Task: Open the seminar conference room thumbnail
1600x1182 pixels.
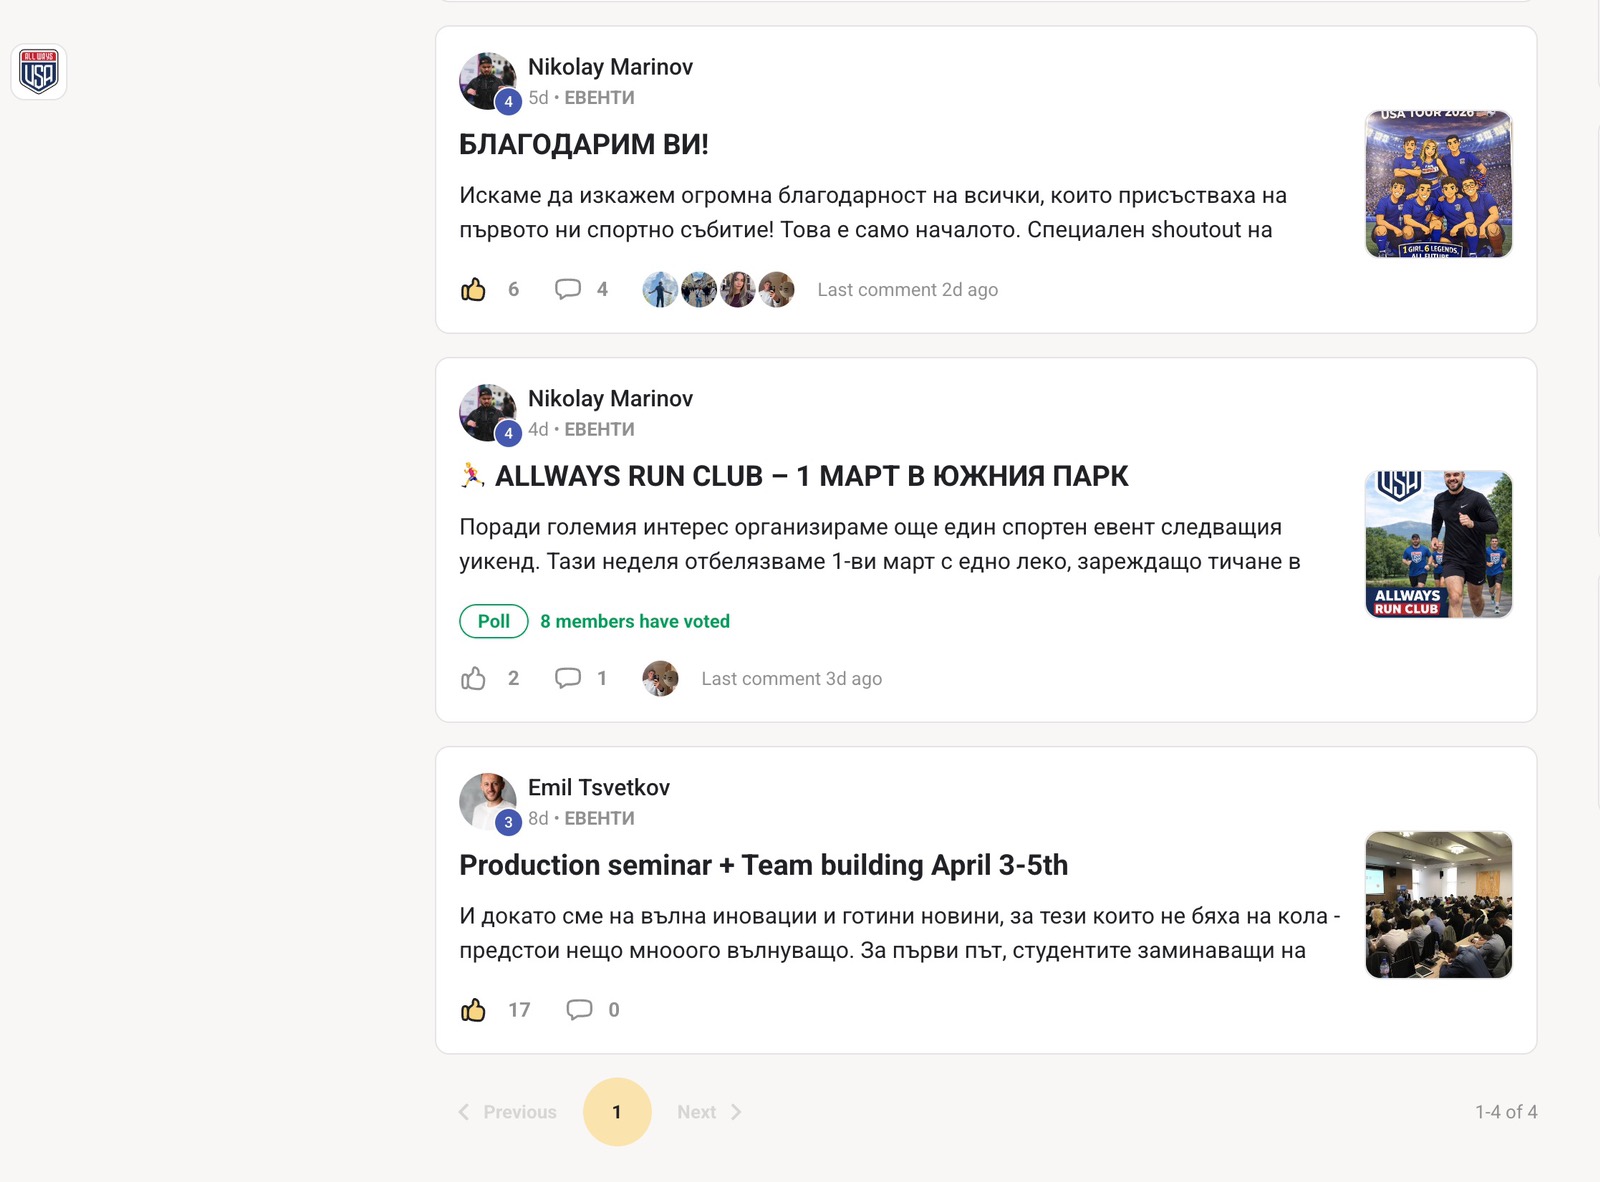Action: click(1438, 905)
